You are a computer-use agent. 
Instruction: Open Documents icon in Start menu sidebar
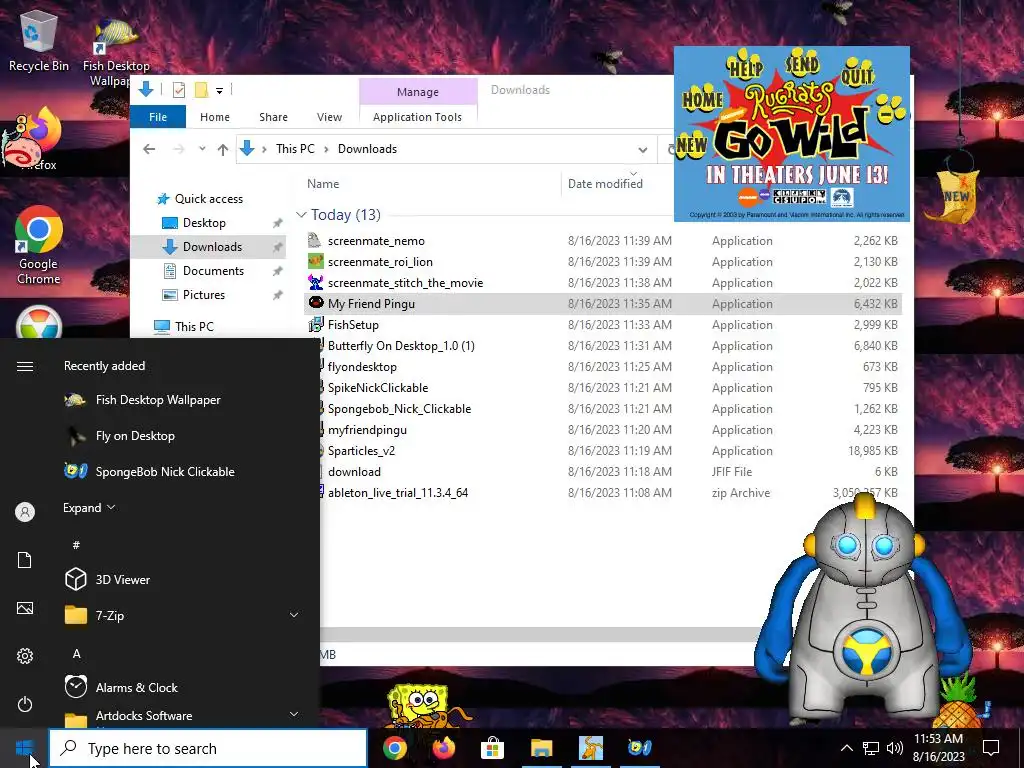[25, 560]
